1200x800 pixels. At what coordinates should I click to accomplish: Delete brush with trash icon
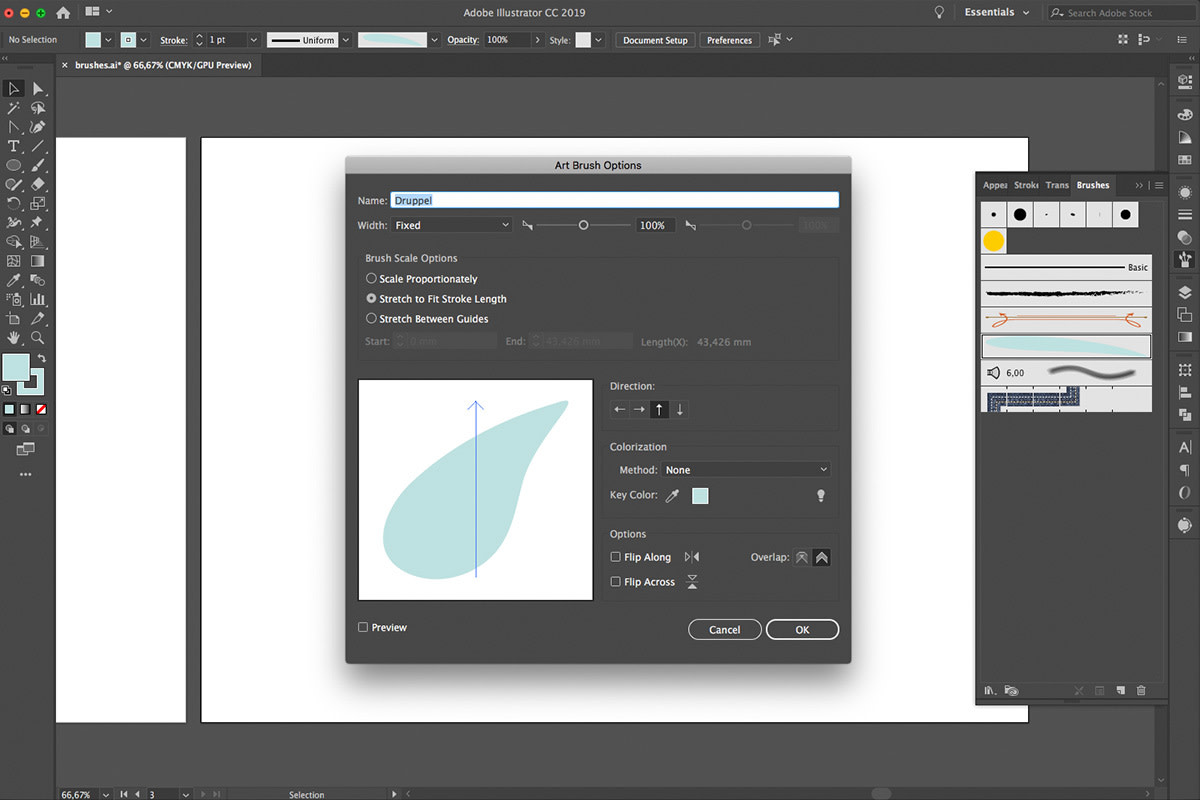(x=1141, y=690)
